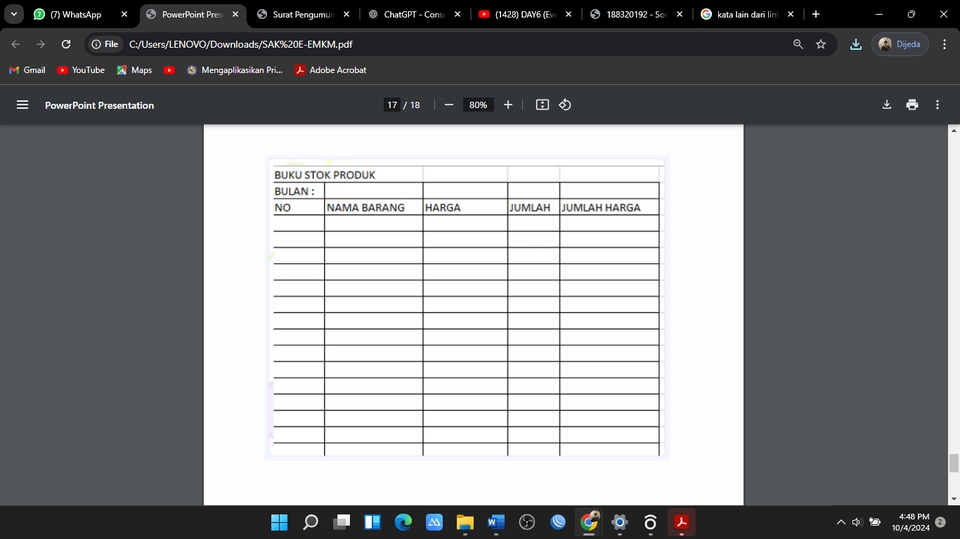This screenshot has width=960, height=539.
Task: Open the Dijeda profile button
Action: [899, 44]
